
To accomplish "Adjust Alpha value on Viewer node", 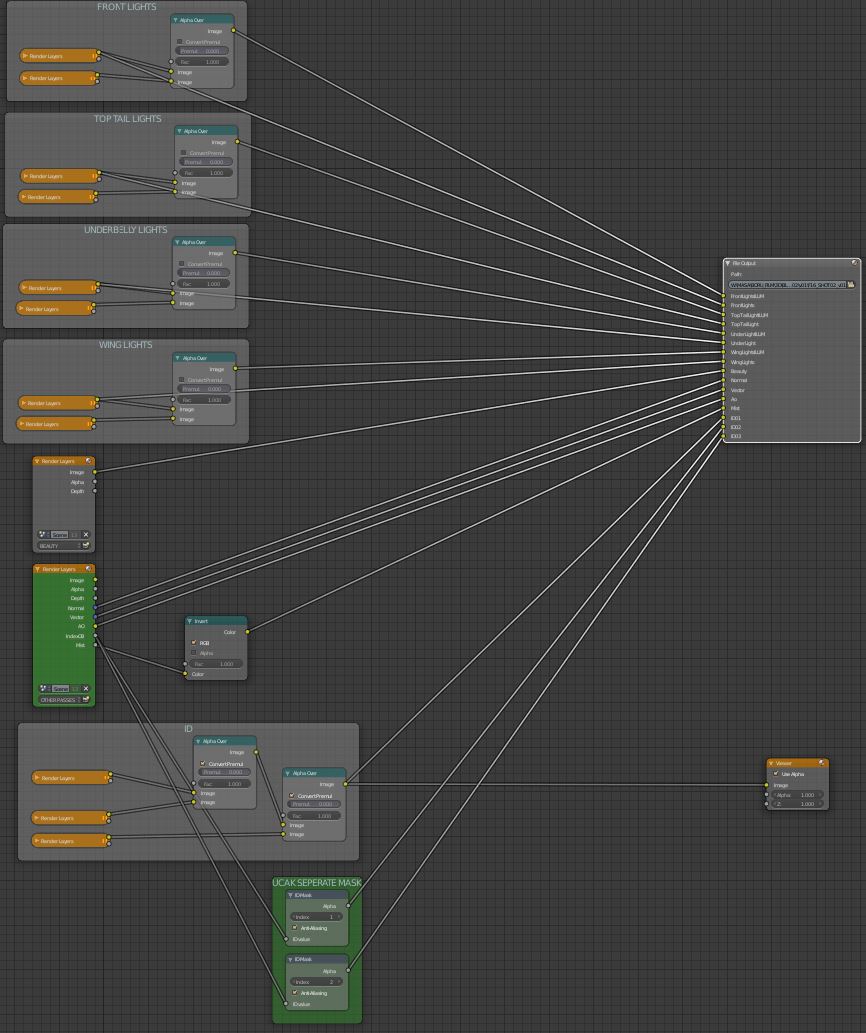I will (798, 795).
